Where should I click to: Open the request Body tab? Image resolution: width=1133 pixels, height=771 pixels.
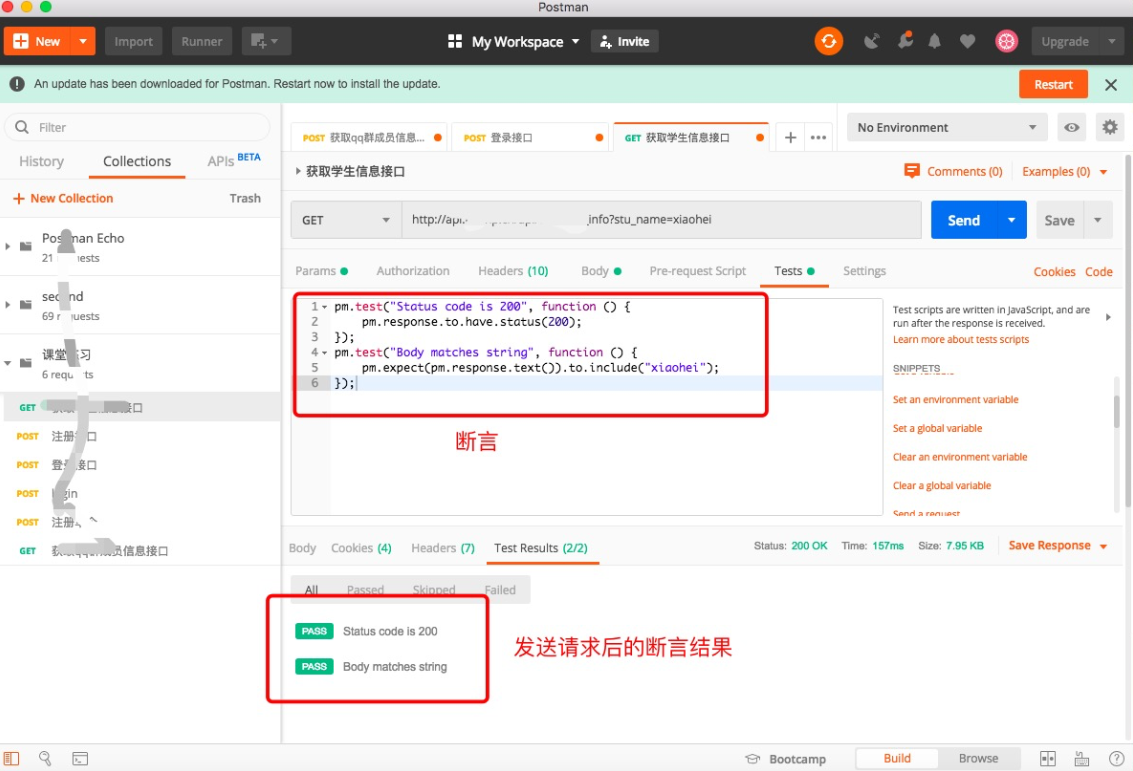point(601,271)
